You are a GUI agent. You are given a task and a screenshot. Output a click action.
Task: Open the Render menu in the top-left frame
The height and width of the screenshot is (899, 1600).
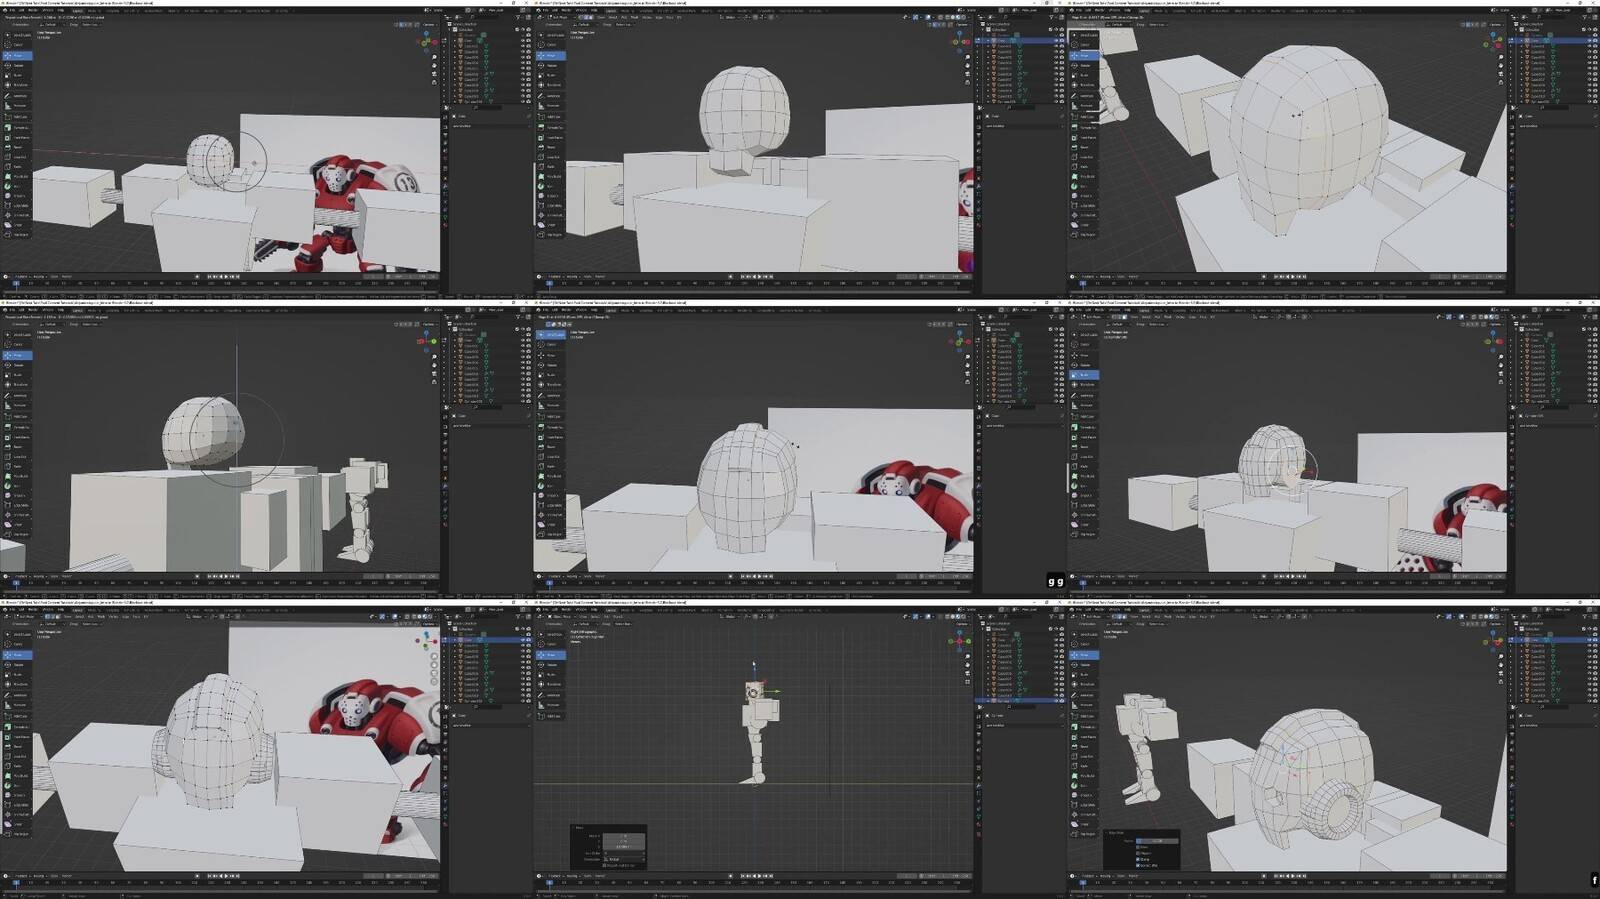tap(32, 10)
